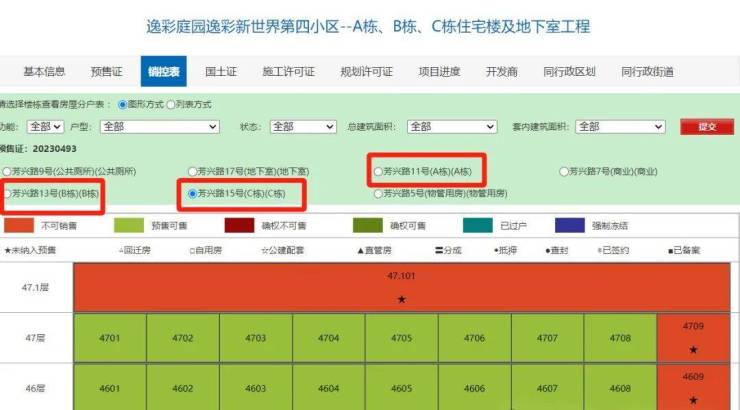740x410 pixels.
Task: Click the 确权可售 legend color swatch
Action: [x=368, y=225]
